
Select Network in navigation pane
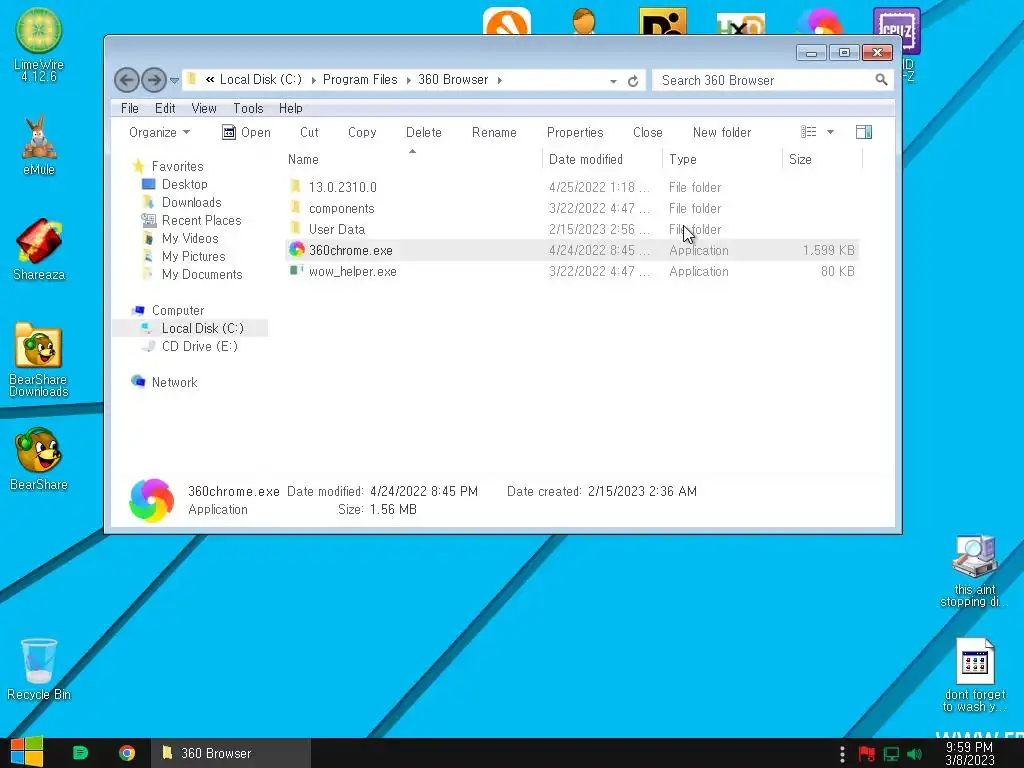[174, 382]
